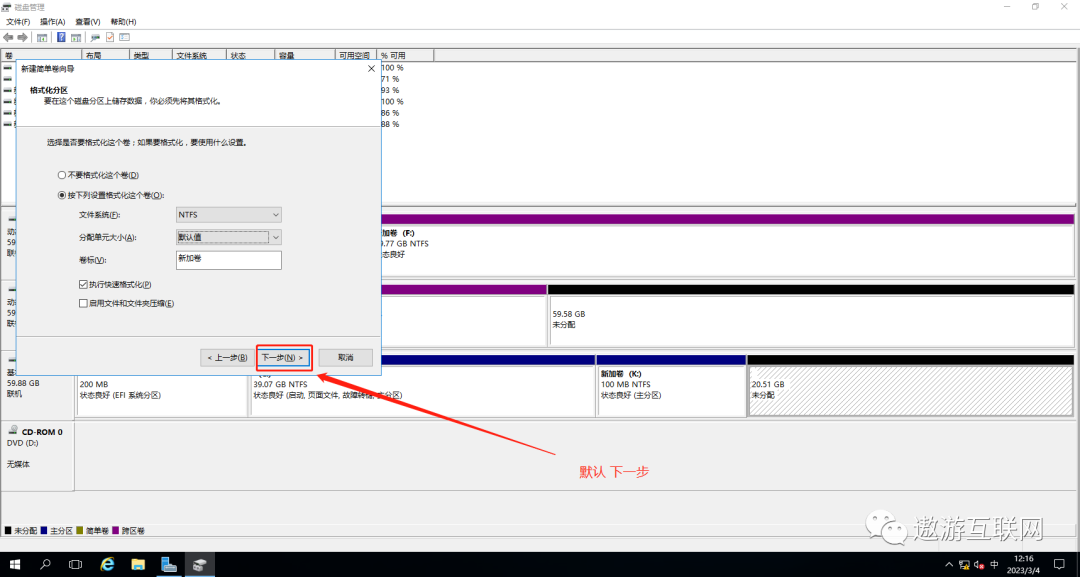Select the 新加卷 (F:) volume block

click(x=727, y=249)
